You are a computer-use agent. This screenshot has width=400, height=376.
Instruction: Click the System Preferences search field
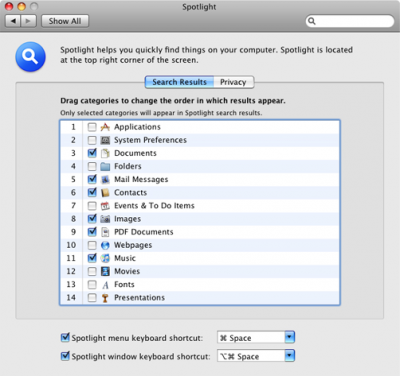(x=350, y=21)
